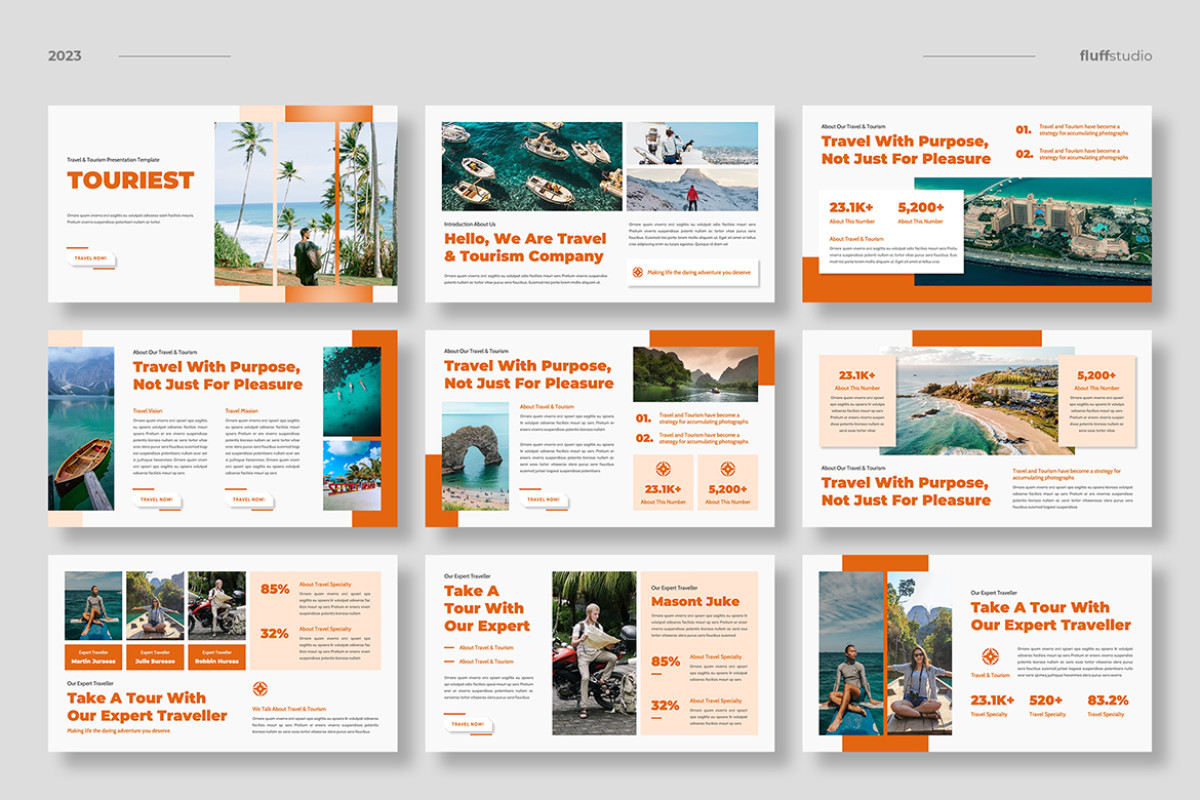Click the sea arch rock photo
Image resolution: width=1200 pixels, height=800 pixels.
[475, 456]
